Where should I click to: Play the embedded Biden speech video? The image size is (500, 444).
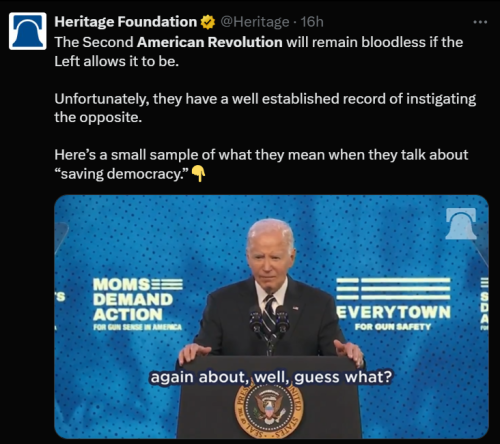pos(271,317)
